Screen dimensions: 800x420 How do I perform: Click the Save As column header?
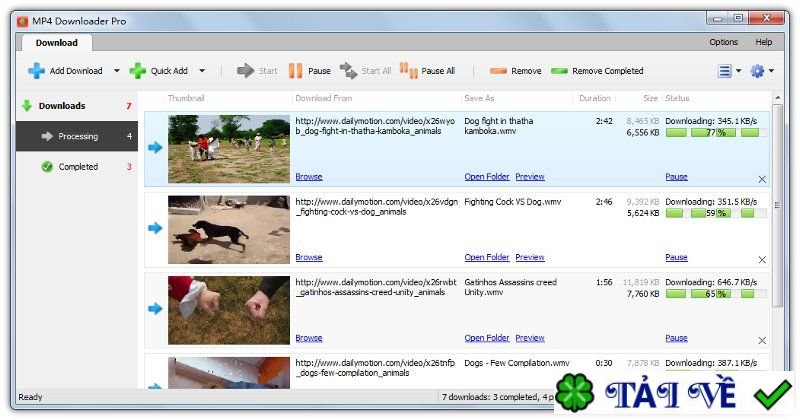[479, 98]
